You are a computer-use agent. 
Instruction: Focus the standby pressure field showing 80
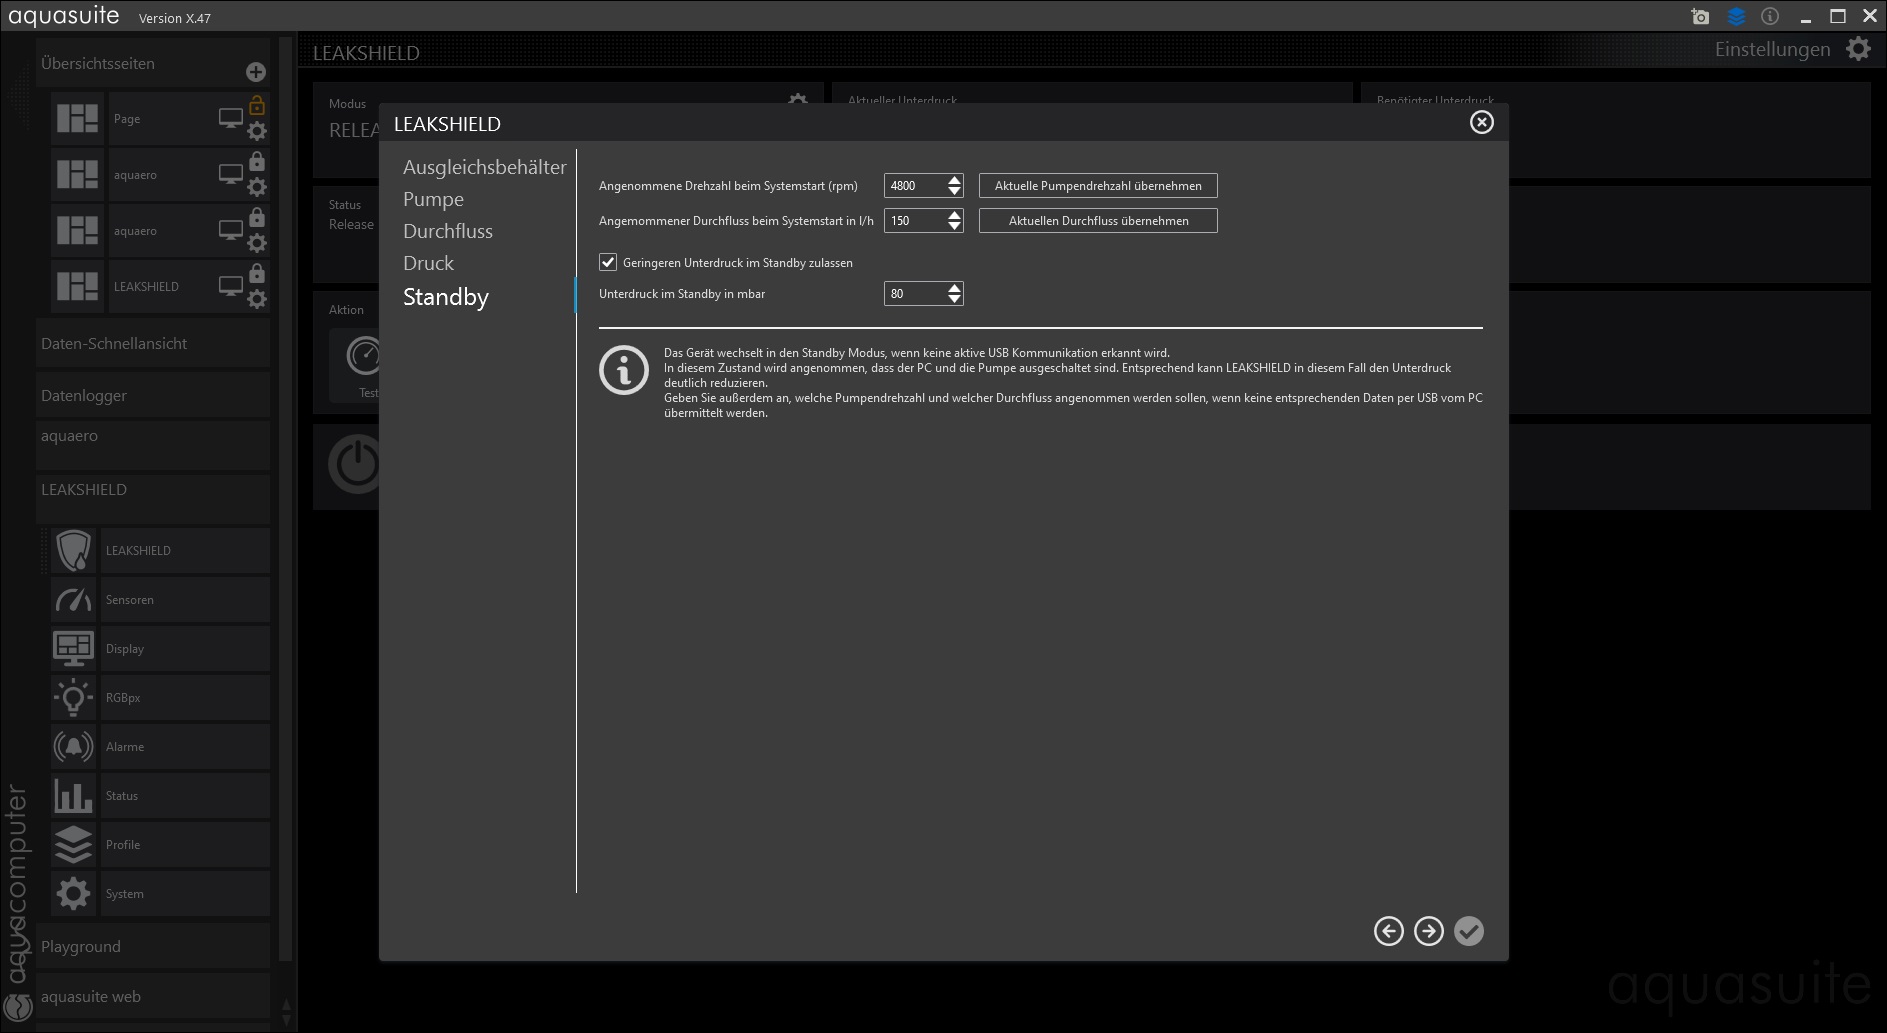point(915,294)
